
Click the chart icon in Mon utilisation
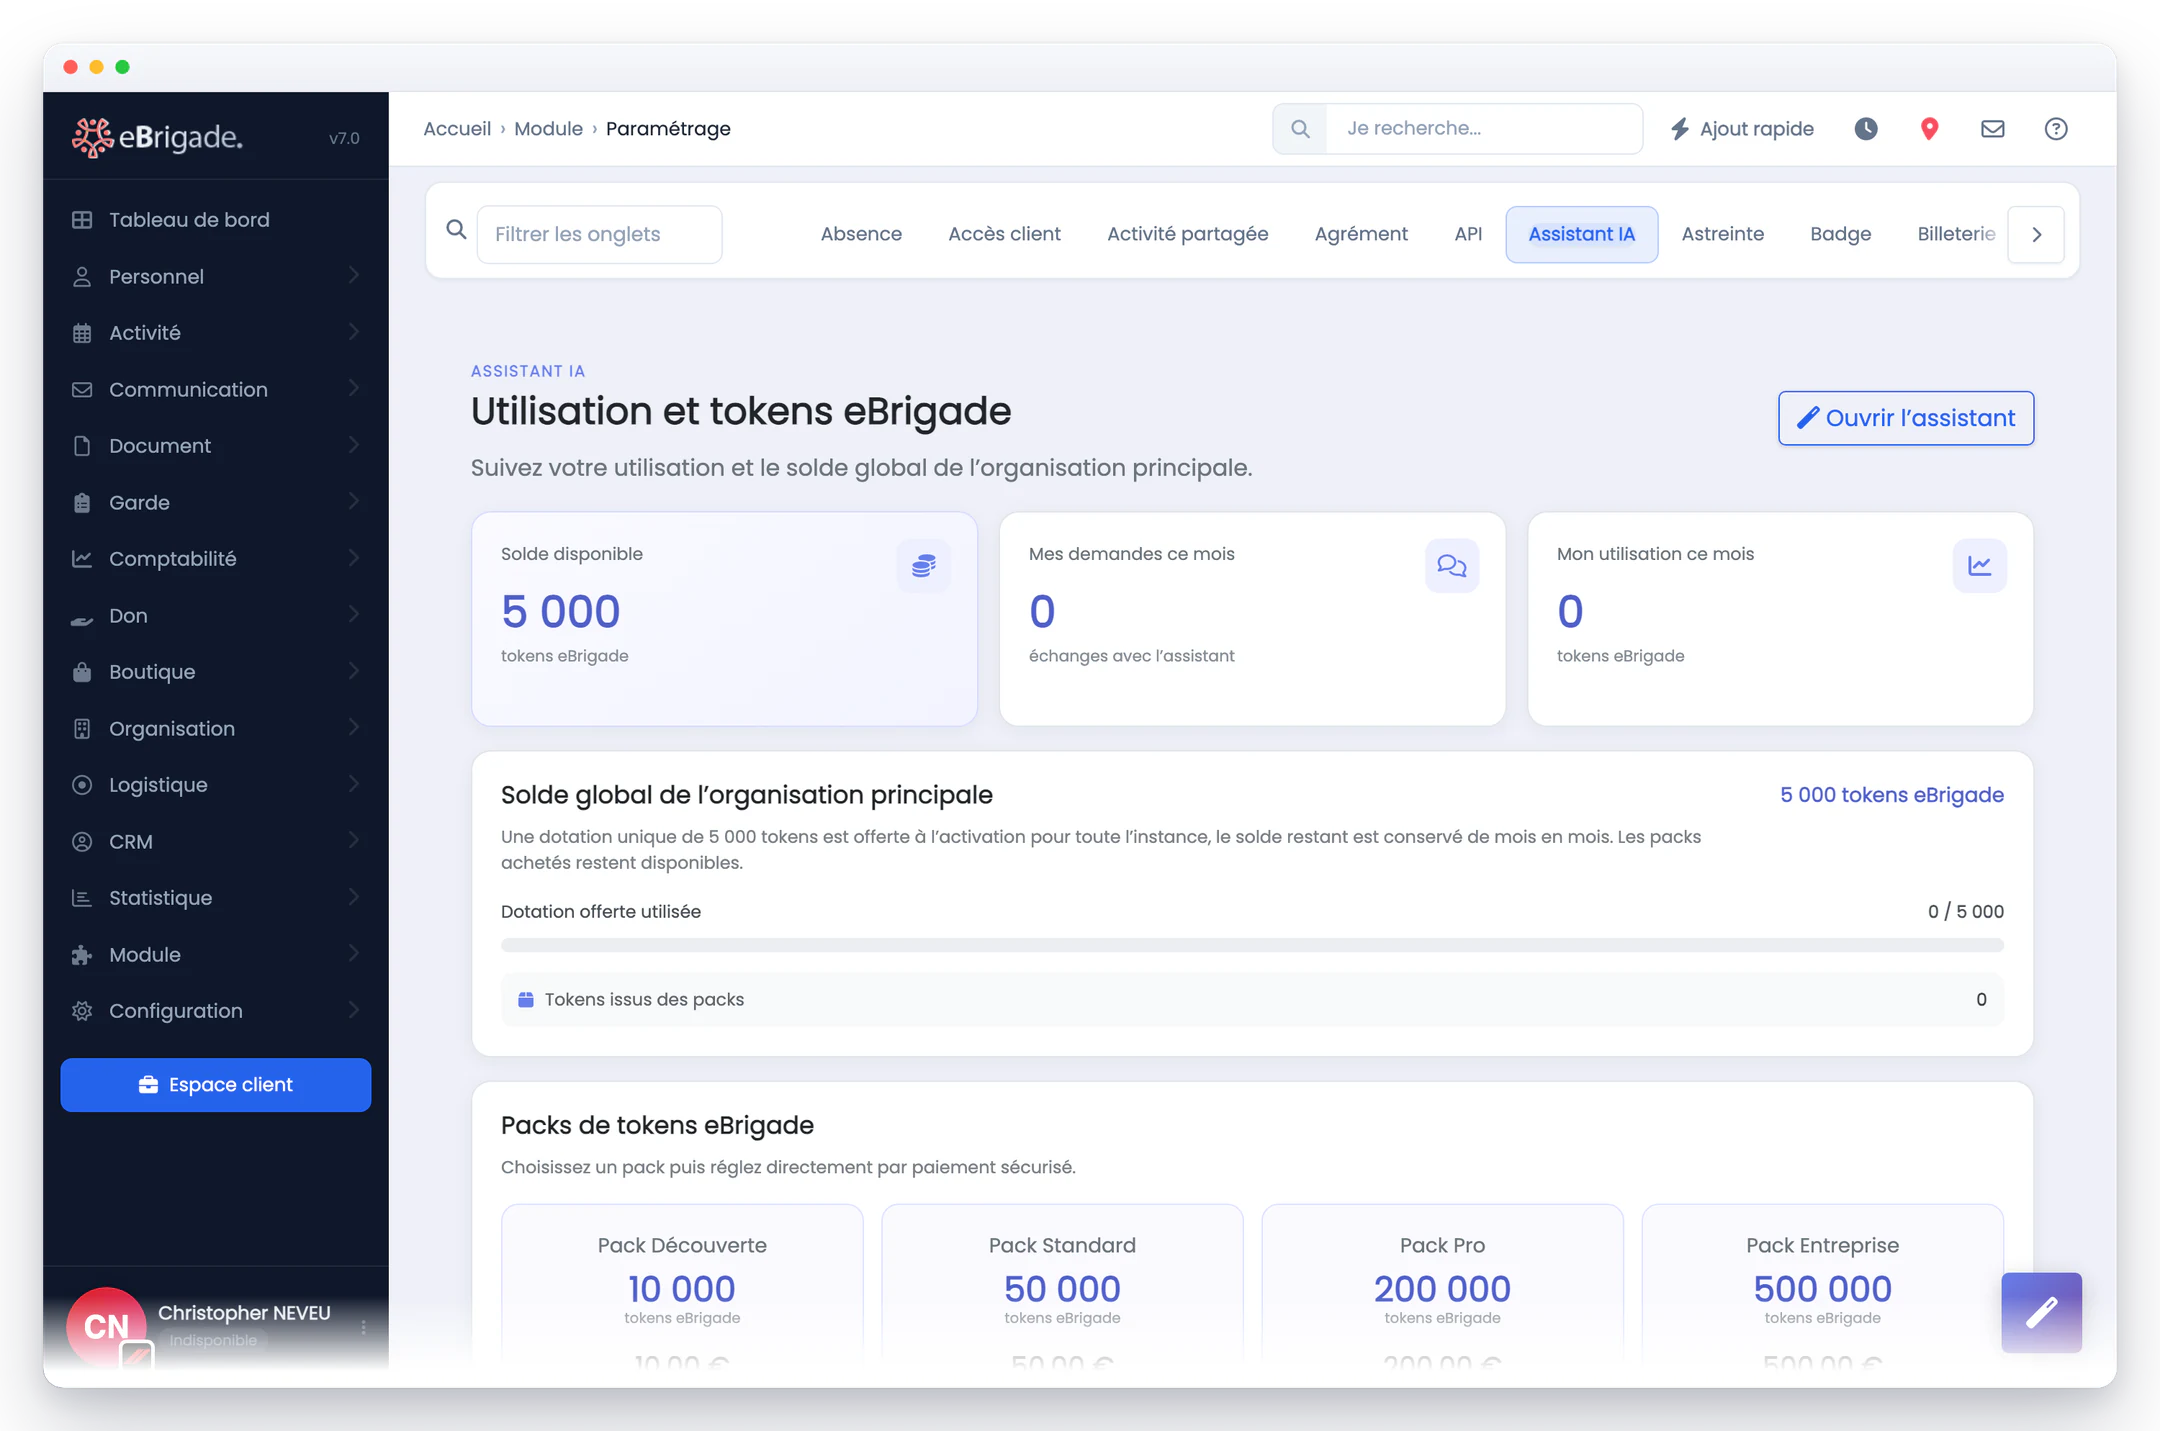pyautogui.click(x=1980, y=566)
